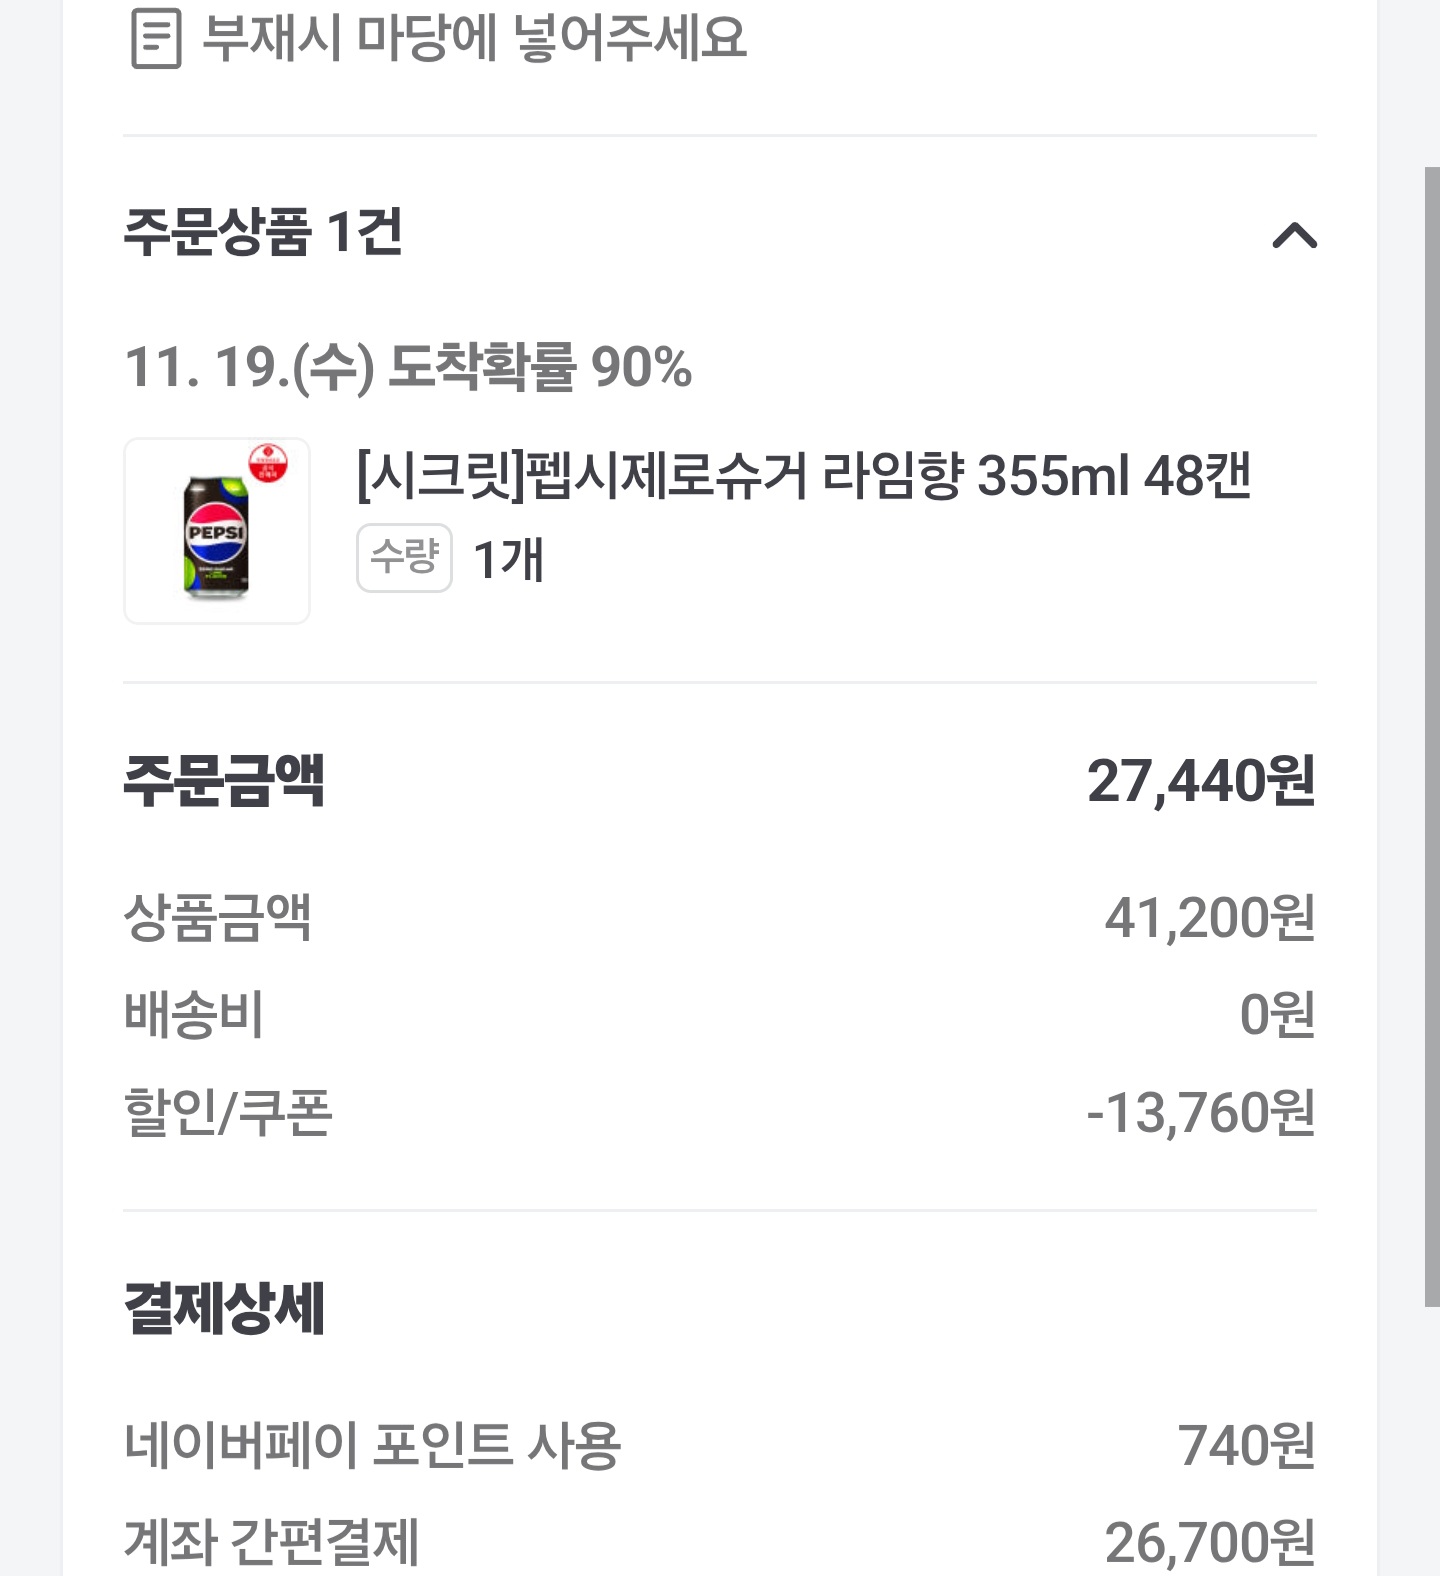Viewport: 1440px width, 1576px height.
Task: Click the 결제상세 section heading
Action: coord(224,1307)
